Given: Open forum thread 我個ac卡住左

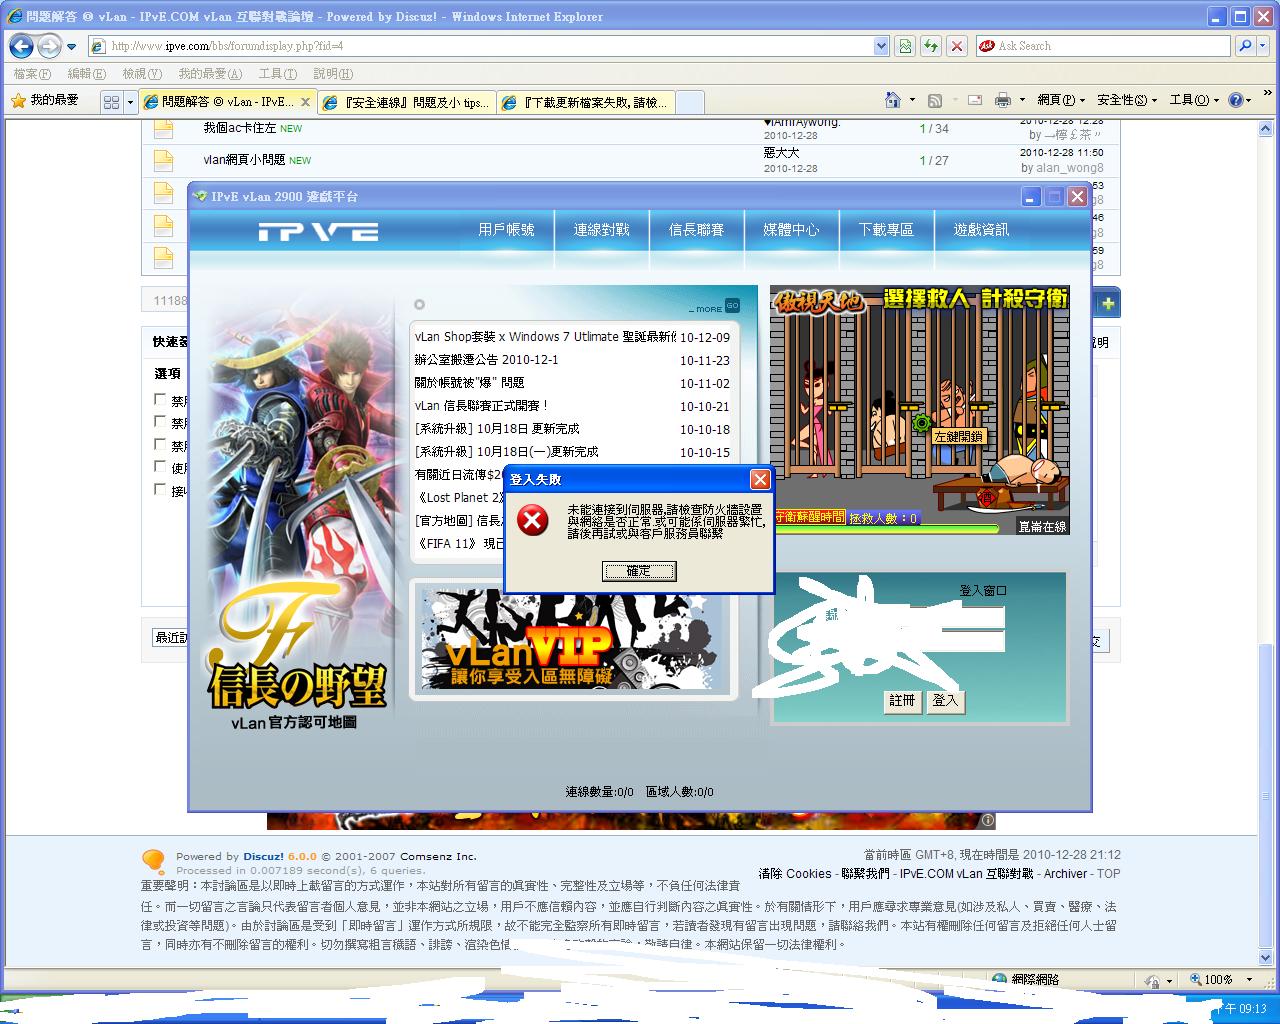Looking at the screenshot, I should click(x=239, y=128).
